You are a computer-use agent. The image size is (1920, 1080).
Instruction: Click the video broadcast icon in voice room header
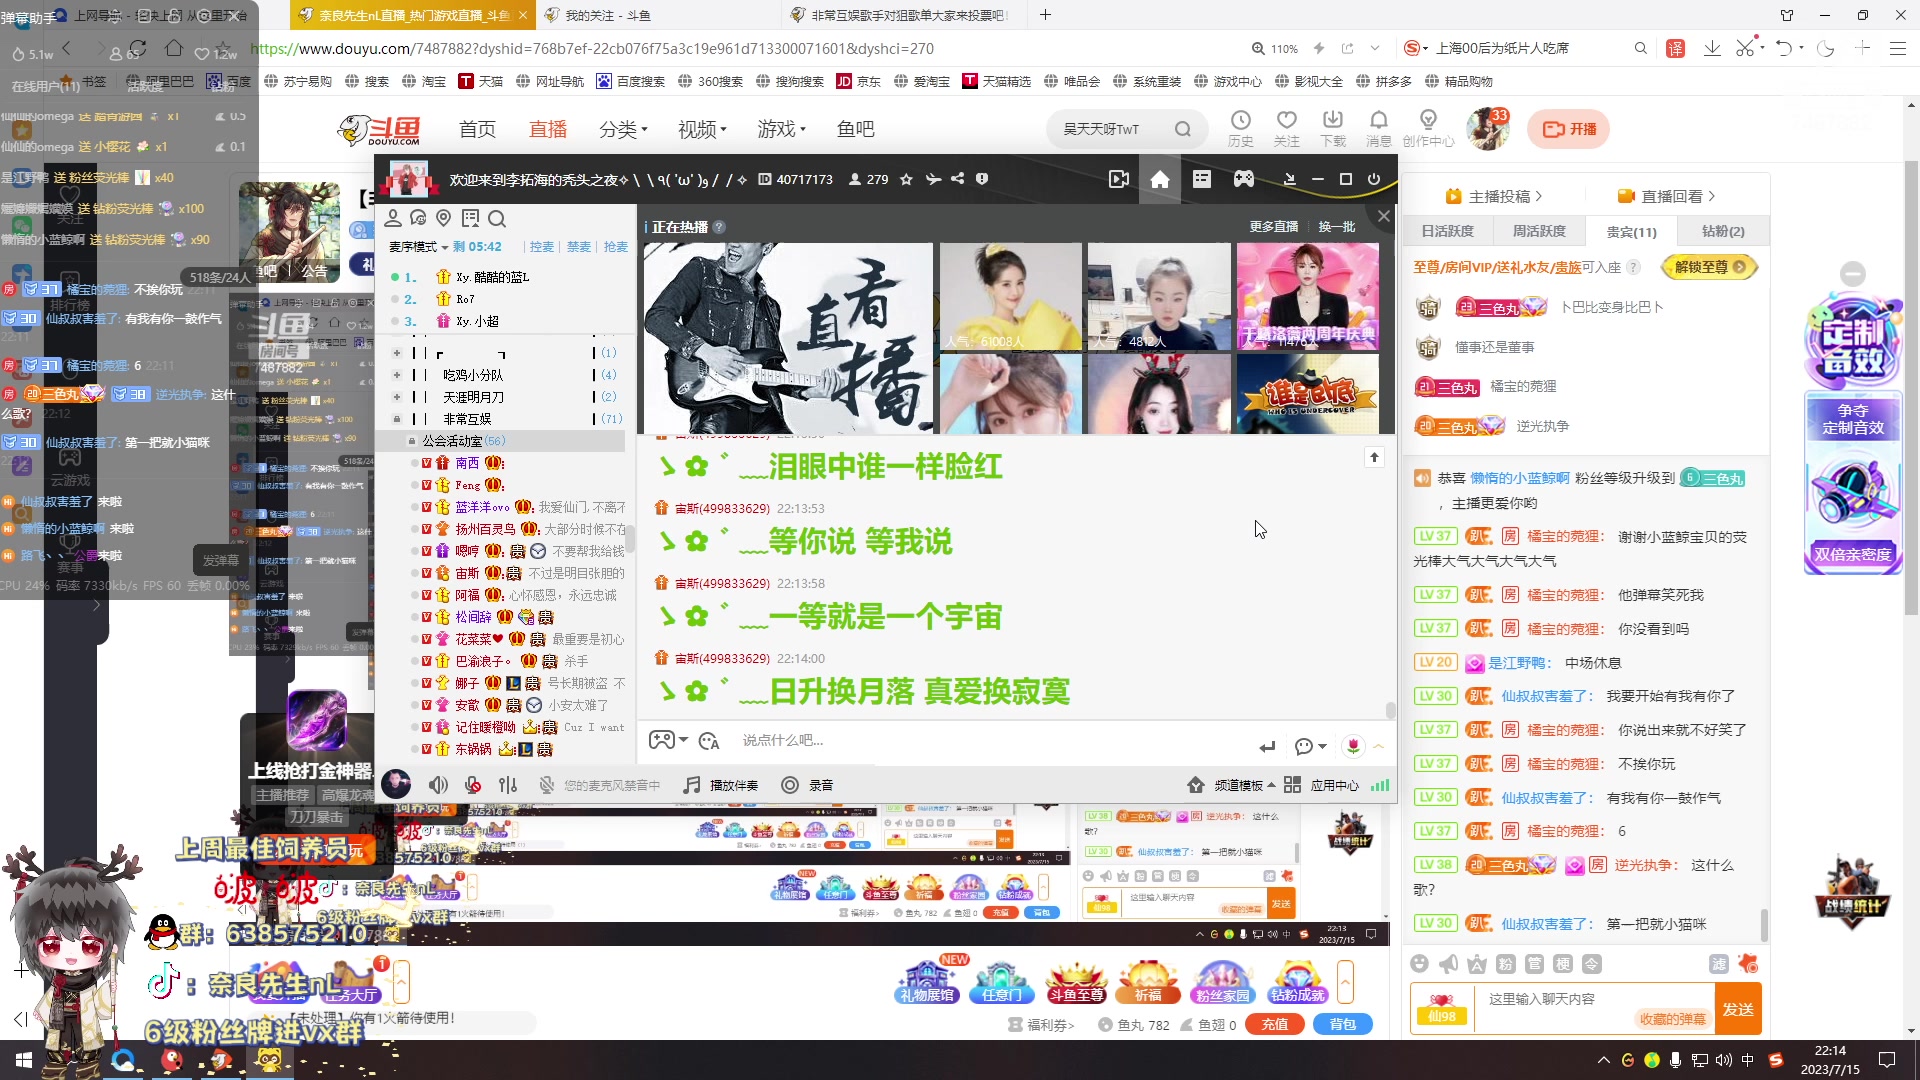[x=1119, y=180]
